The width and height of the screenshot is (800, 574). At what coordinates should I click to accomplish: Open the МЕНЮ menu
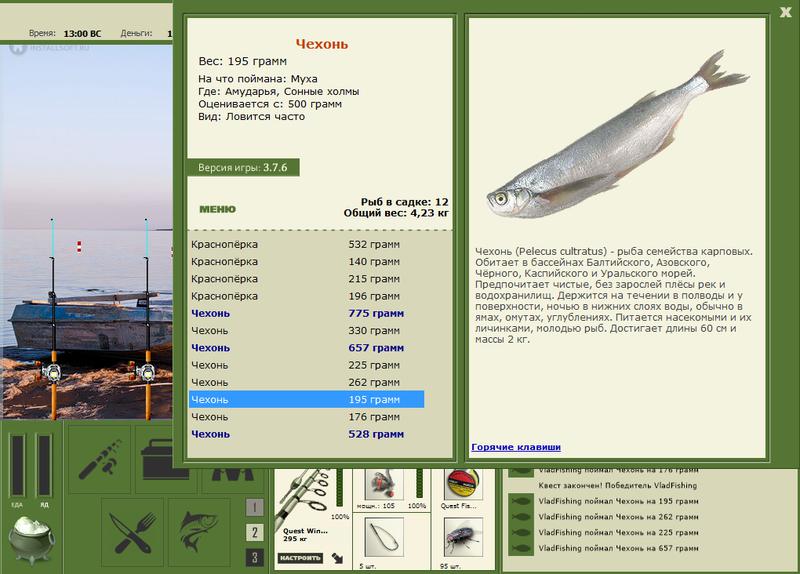217,209
